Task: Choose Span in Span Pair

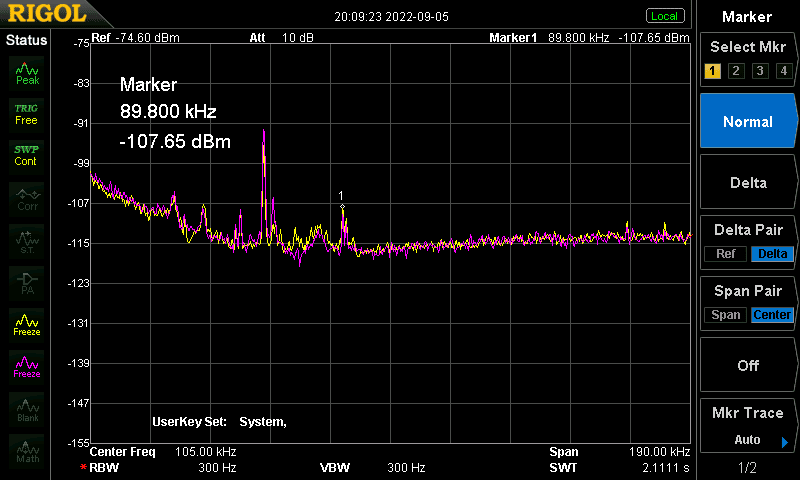Action: 726,315
